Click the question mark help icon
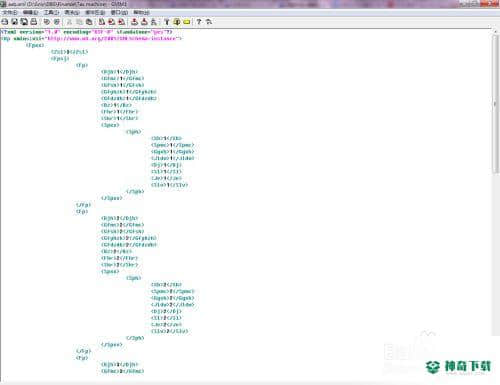 point(199,22)
